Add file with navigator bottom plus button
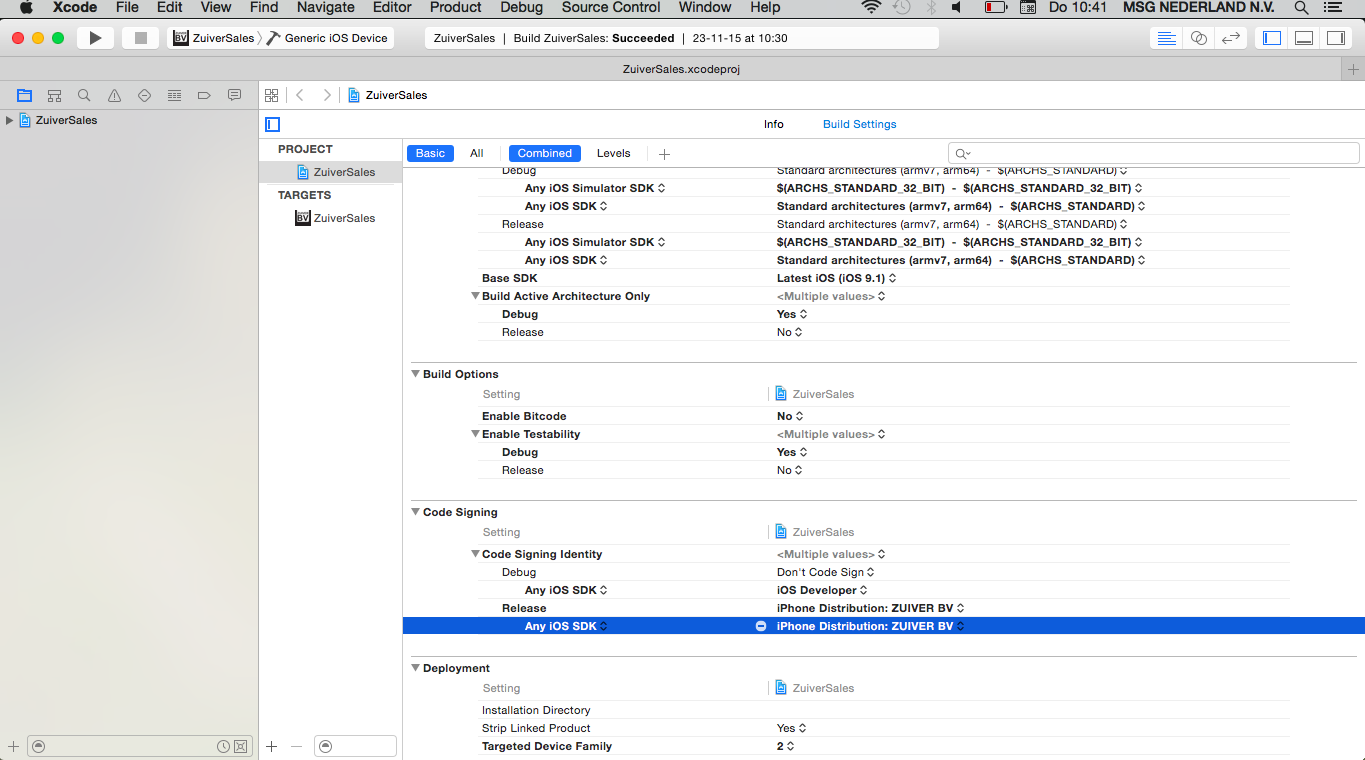Screen dimensions: 1365x760 (13, 746)
